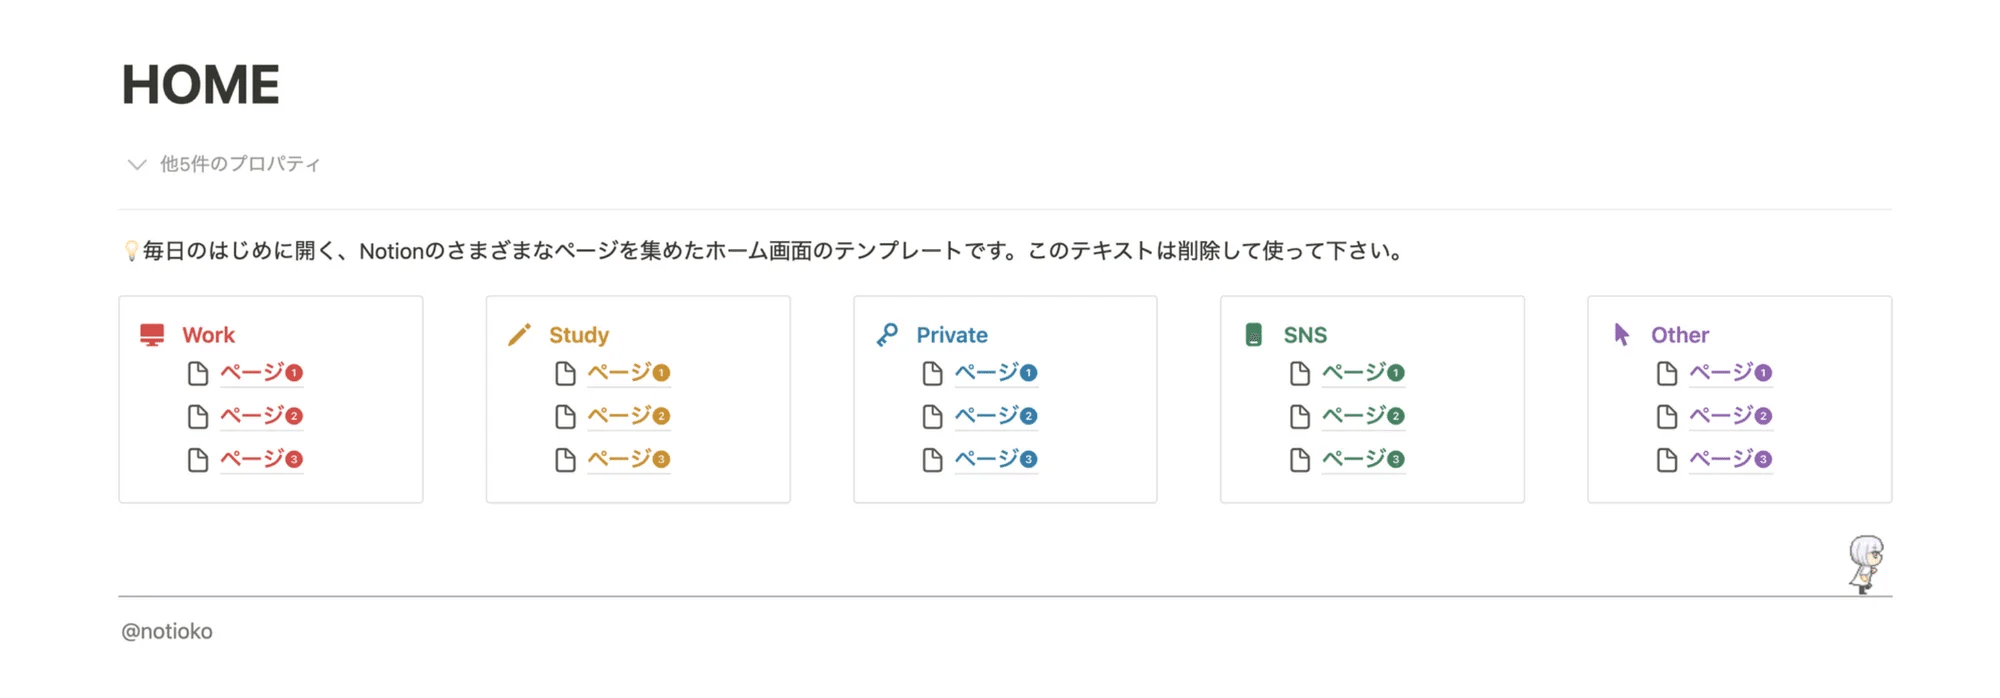Screen dimensions: 2000x698
Task: Click the purple cursor icon beside Other
Action: tap(1622, 335)
